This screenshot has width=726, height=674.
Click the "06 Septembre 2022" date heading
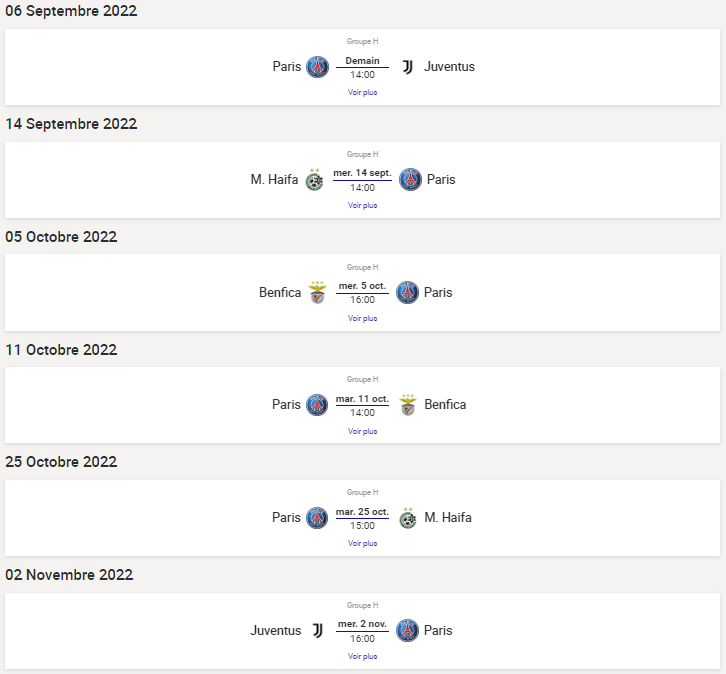71,11
